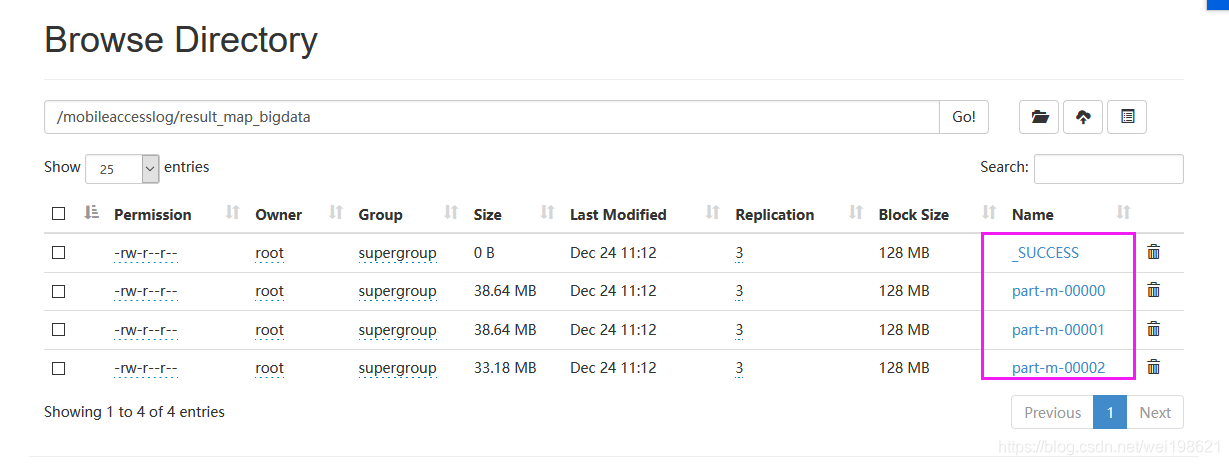Click supergroup in the part-m-00001 row
The width and height of the screenshot is (1229, 465).
(397, 330)
